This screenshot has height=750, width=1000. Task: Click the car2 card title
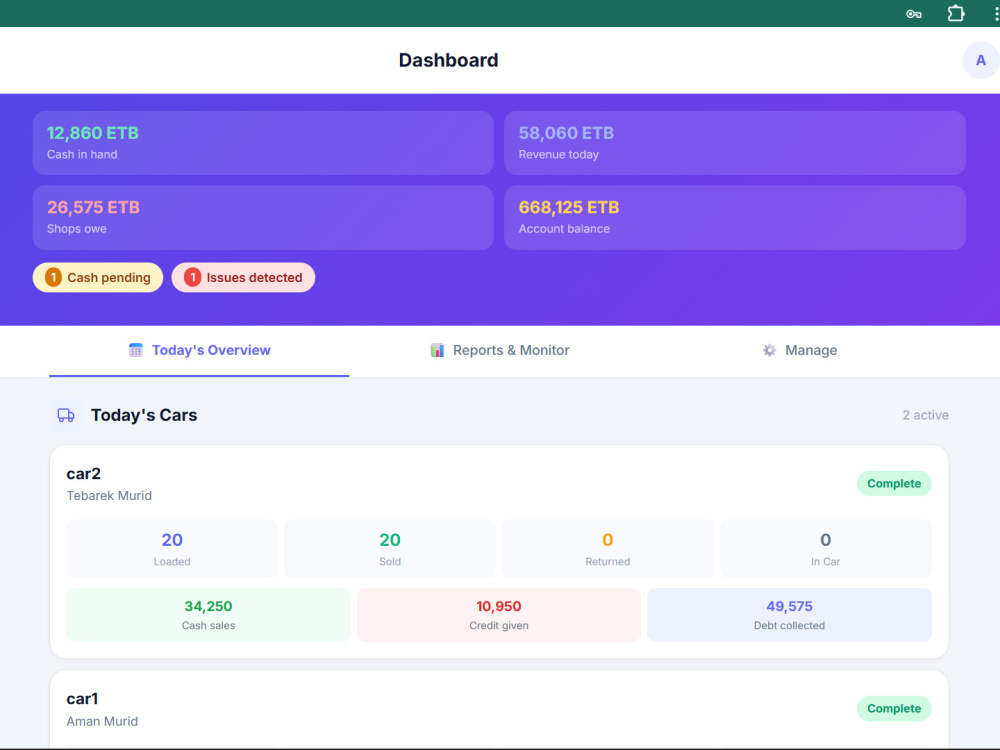(84, 474)
